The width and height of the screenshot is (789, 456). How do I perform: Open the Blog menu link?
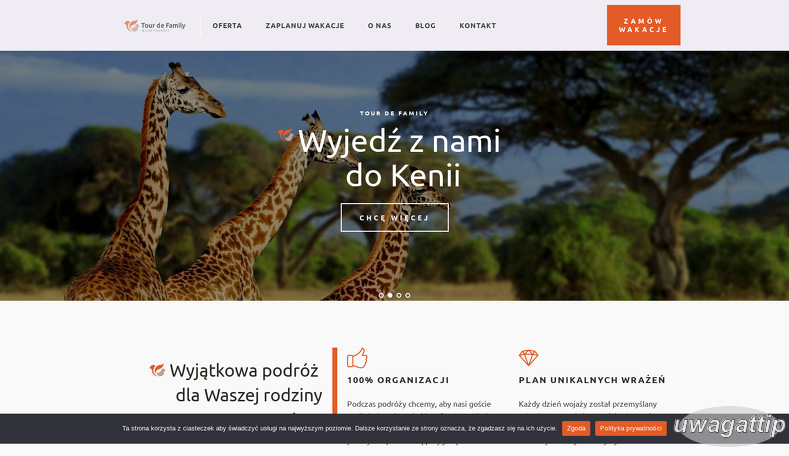pos(425,26)
